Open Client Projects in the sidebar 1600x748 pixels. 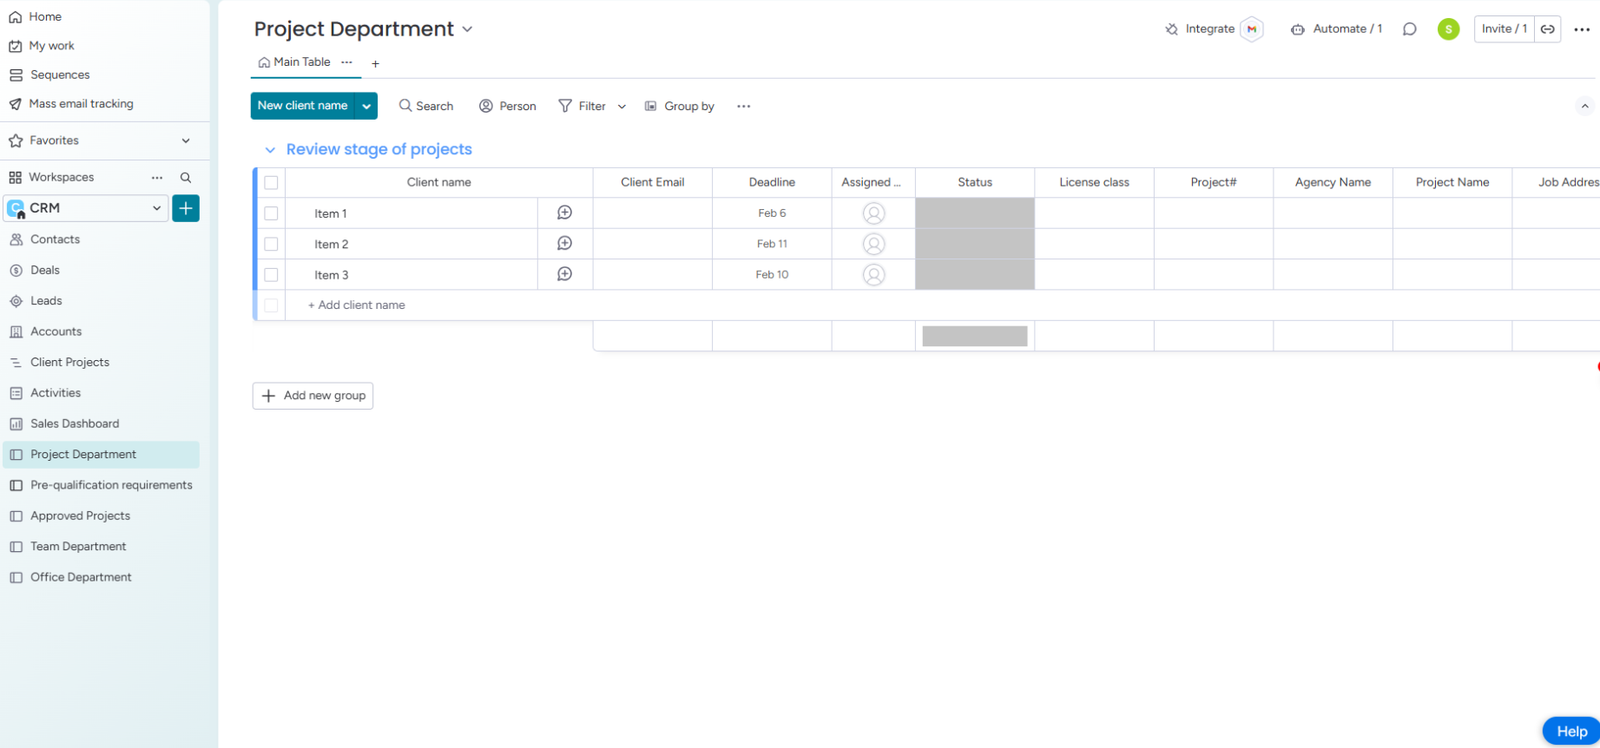point(69,362)
